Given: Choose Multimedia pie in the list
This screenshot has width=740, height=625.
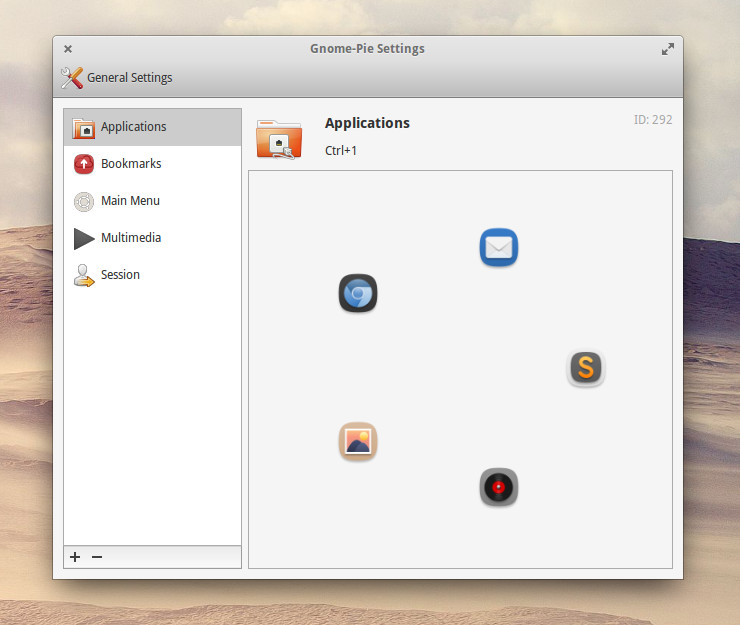Looking at the screenshot, I should (x=152, y=238).
